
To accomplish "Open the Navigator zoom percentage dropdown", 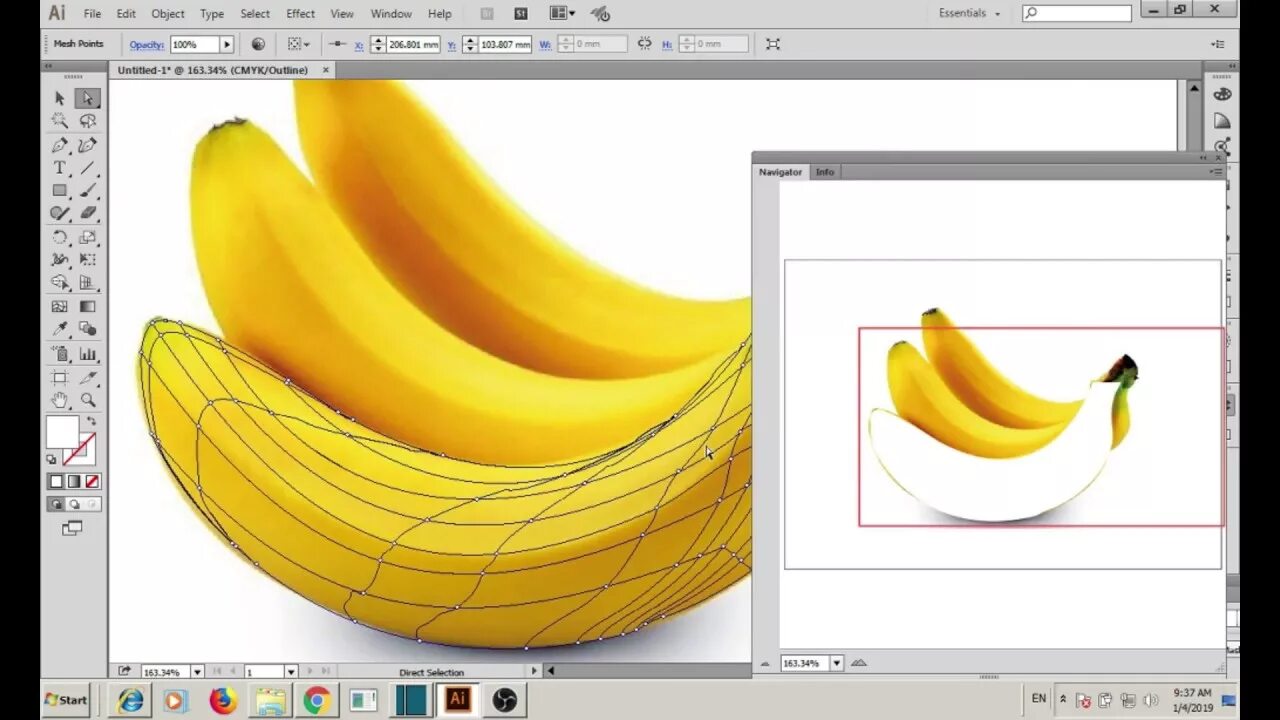I will [x=836, y=663].
